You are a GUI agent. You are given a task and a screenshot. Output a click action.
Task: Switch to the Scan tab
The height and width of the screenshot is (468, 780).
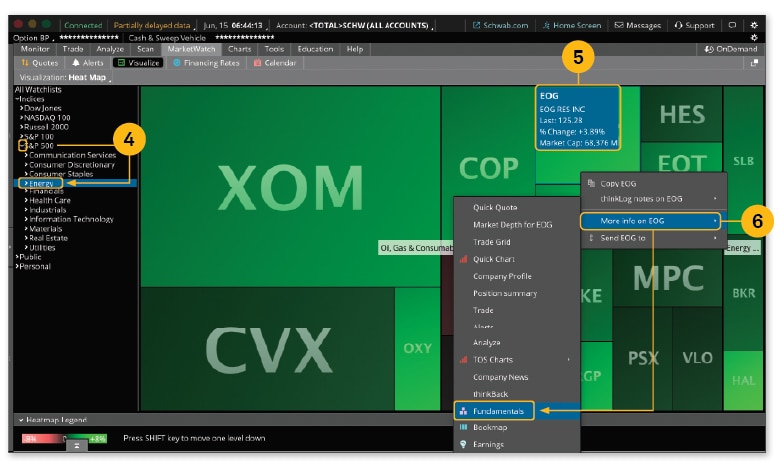point(145,49)
